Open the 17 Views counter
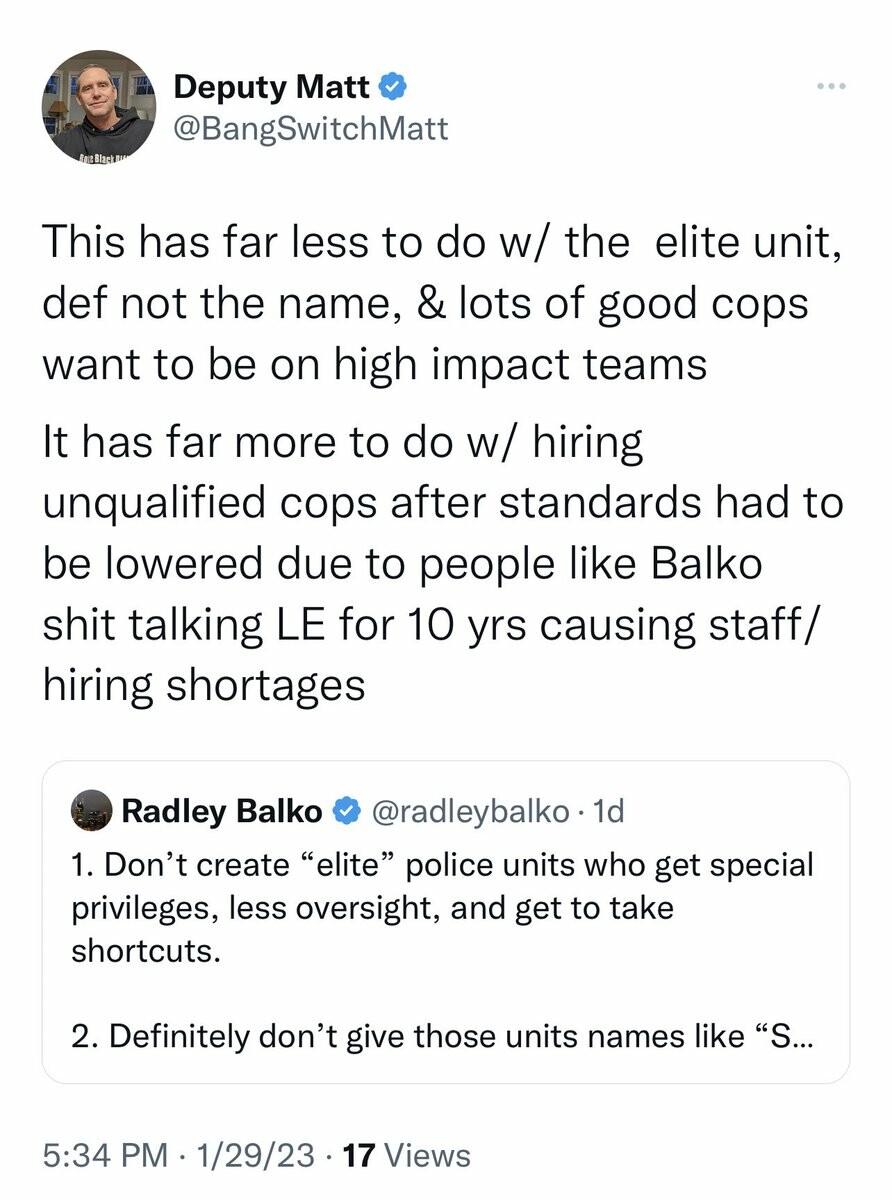The image size is (892, 1200). (x=406, y=1155)
